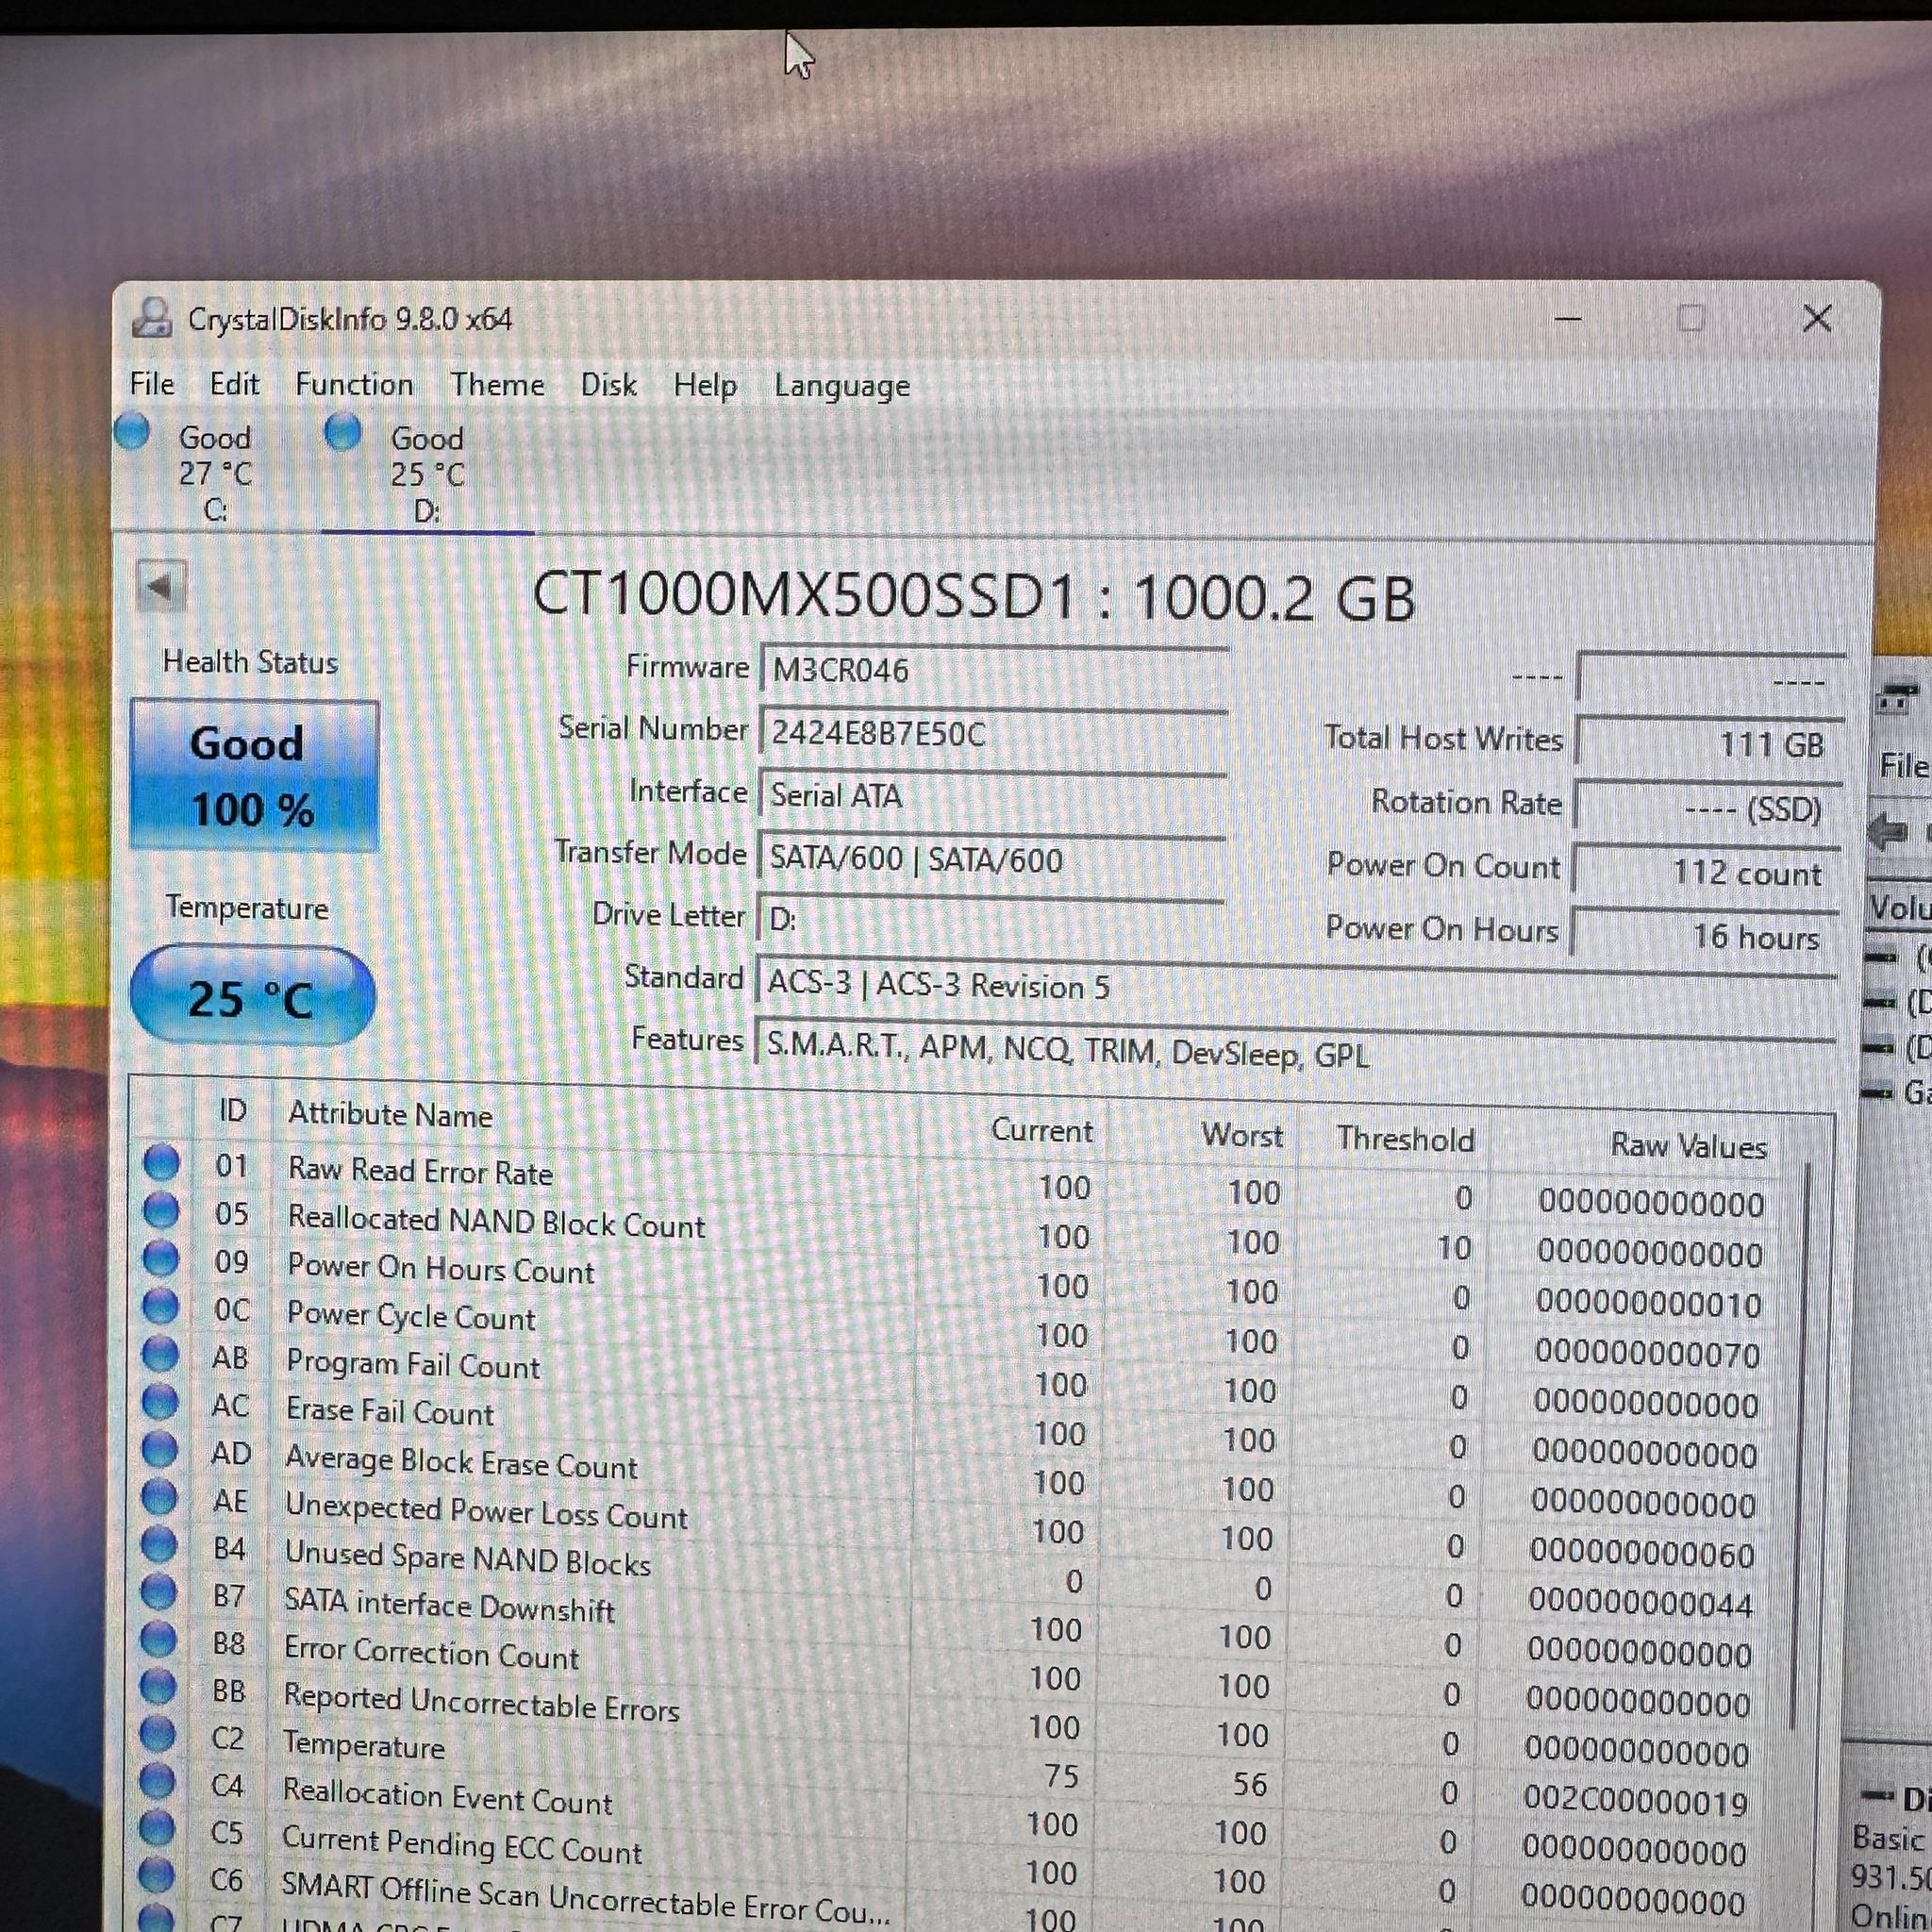This screenshot has width=1932, height=1932.
Task: Open the Help menu
Action: tap(705, 385)
